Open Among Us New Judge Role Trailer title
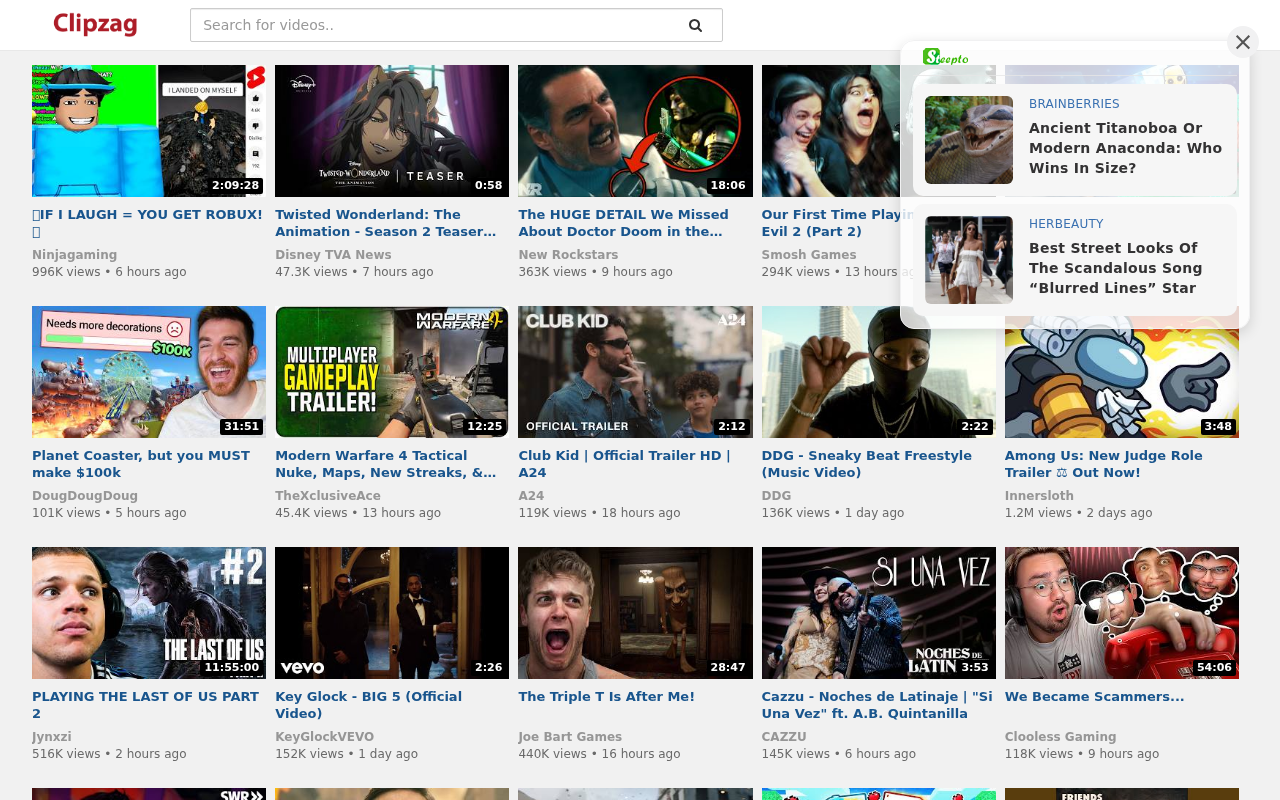The image size is (1280, 800). pos(1105,464)
